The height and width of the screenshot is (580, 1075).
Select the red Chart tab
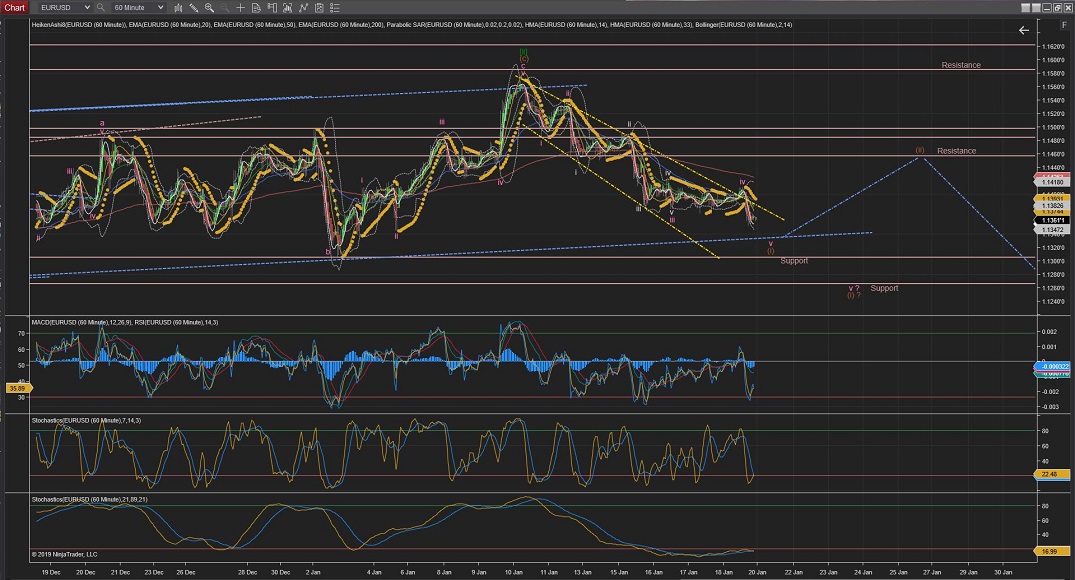click(15, 7)
